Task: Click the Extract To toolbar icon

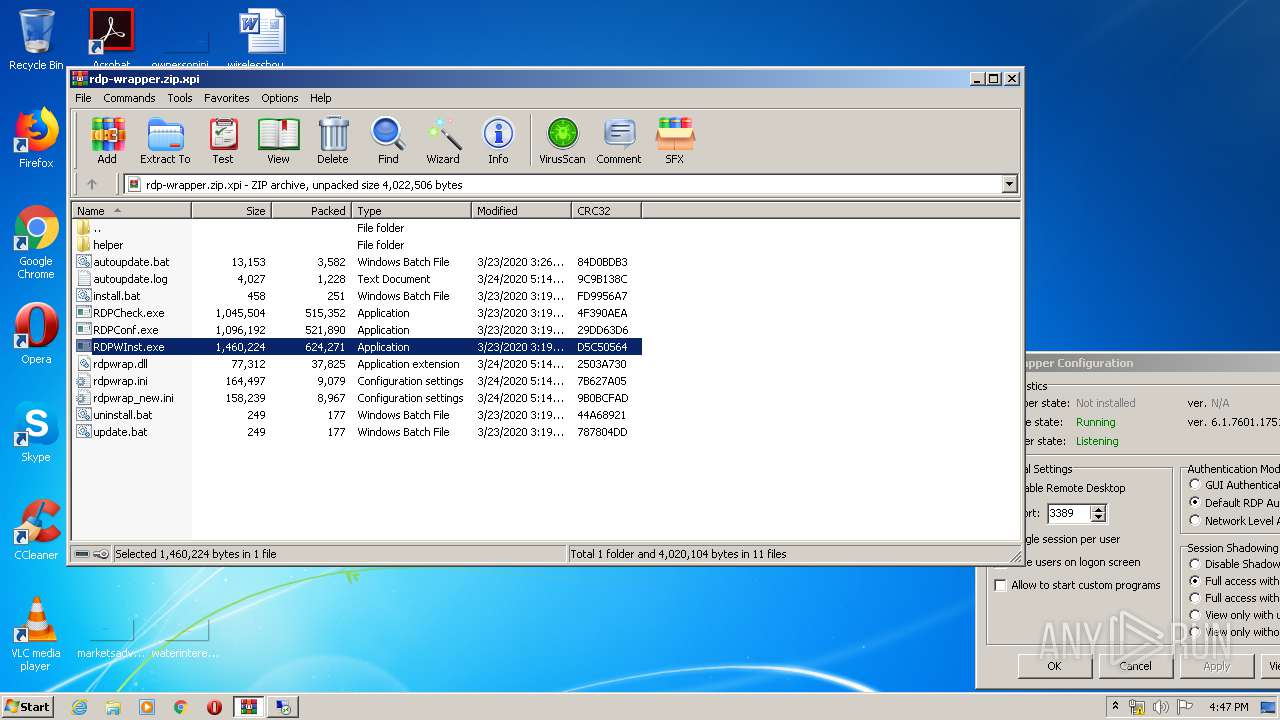Action: (x=165, y=141)
